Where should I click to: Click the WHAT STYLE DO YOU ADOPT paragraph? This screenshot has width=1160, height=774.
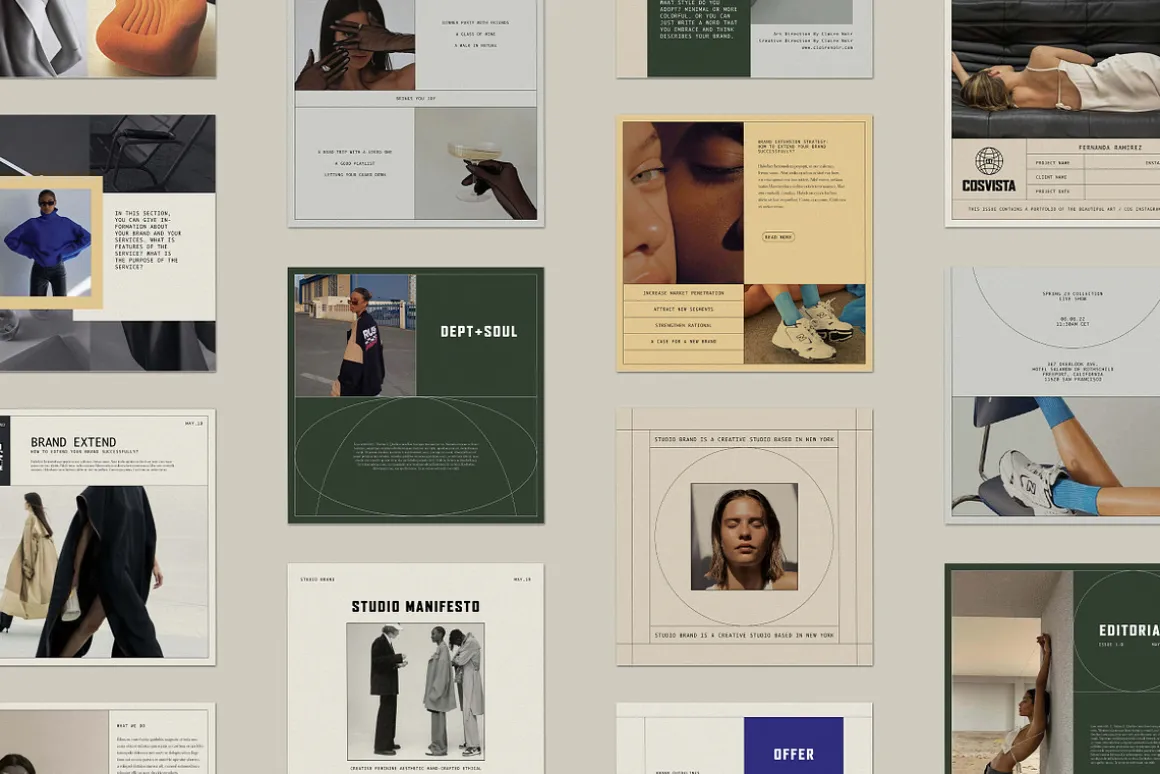click(698, 19)
